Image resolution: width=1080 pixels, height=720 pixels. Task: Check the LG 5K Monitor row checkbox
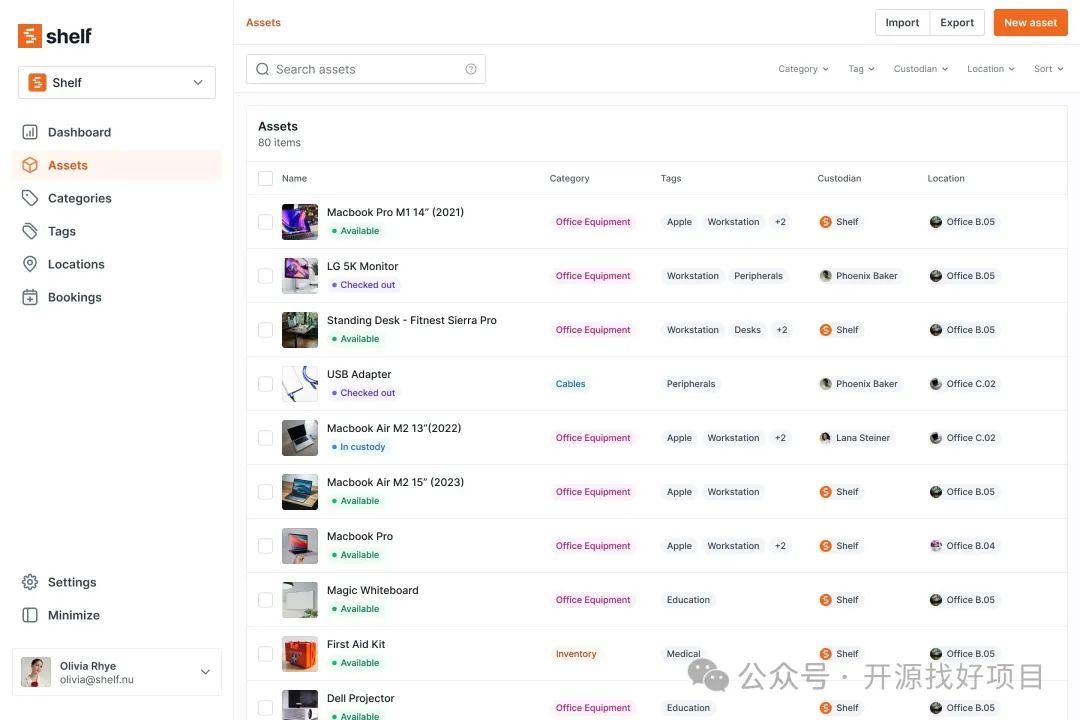click(x=265, y=276)
